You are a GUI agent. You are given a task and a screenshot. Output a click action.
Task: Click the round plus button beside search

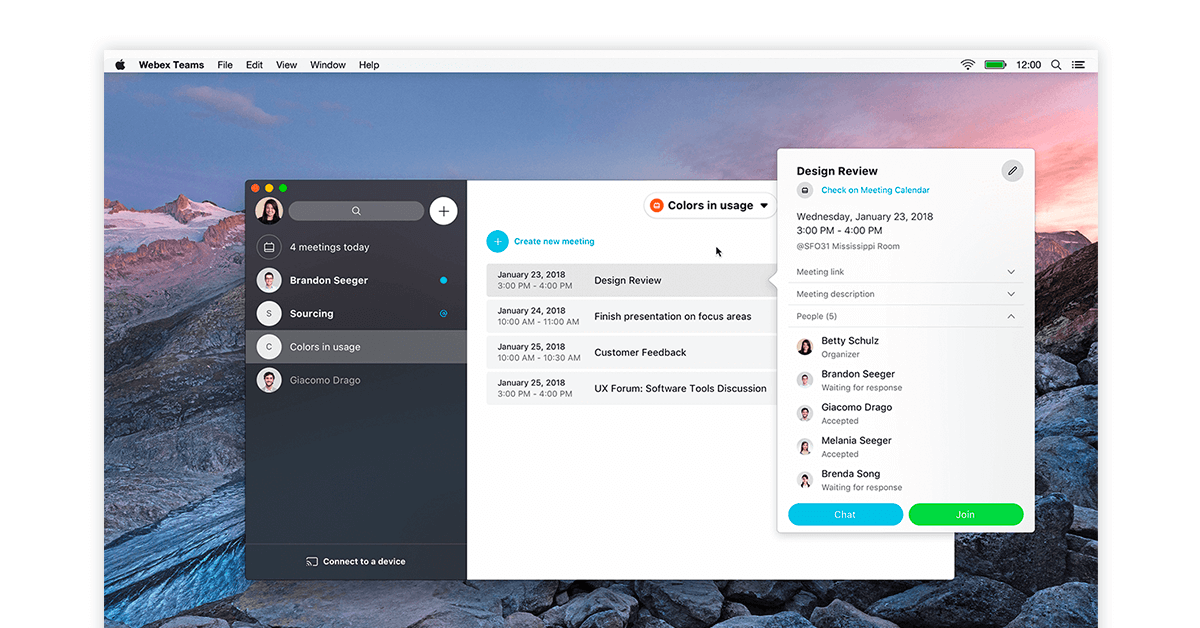pyautogui.click(x=444, y=211)
